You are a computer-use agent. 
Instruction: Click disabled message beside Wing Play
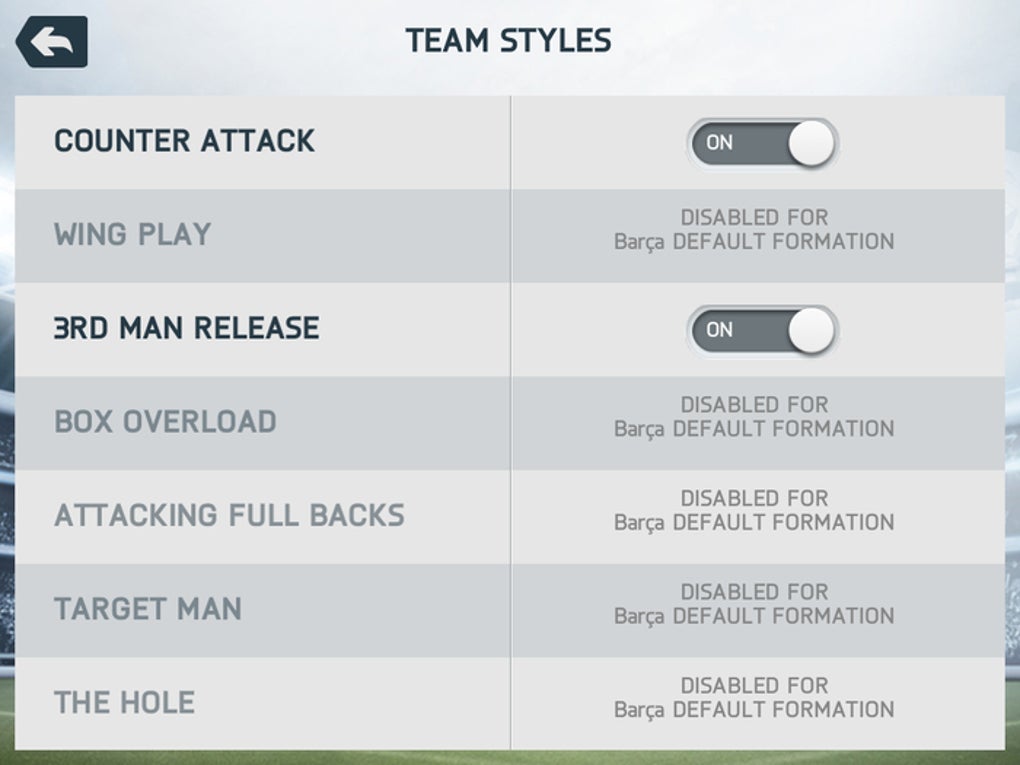[755, 230]
